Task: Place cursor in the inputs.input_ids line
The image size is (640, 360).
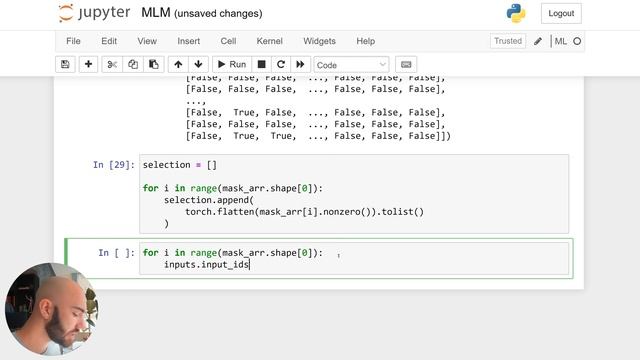Action: click(207, 264)
